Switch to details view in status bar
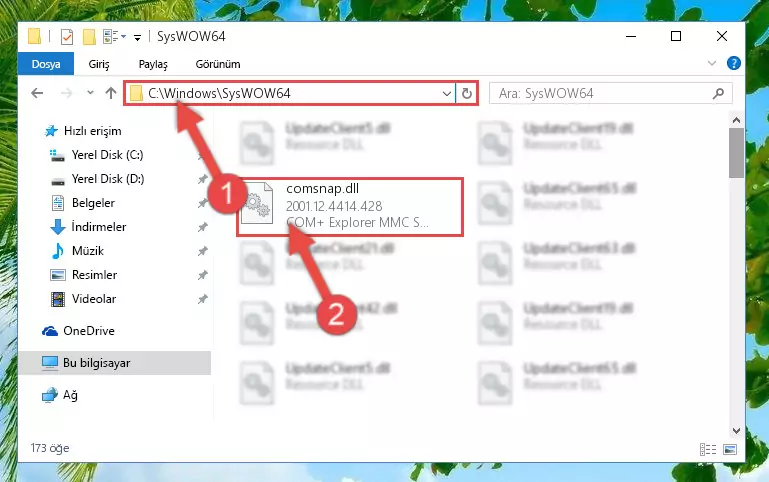This screenshot has width=769, height=482. (708, 449)
